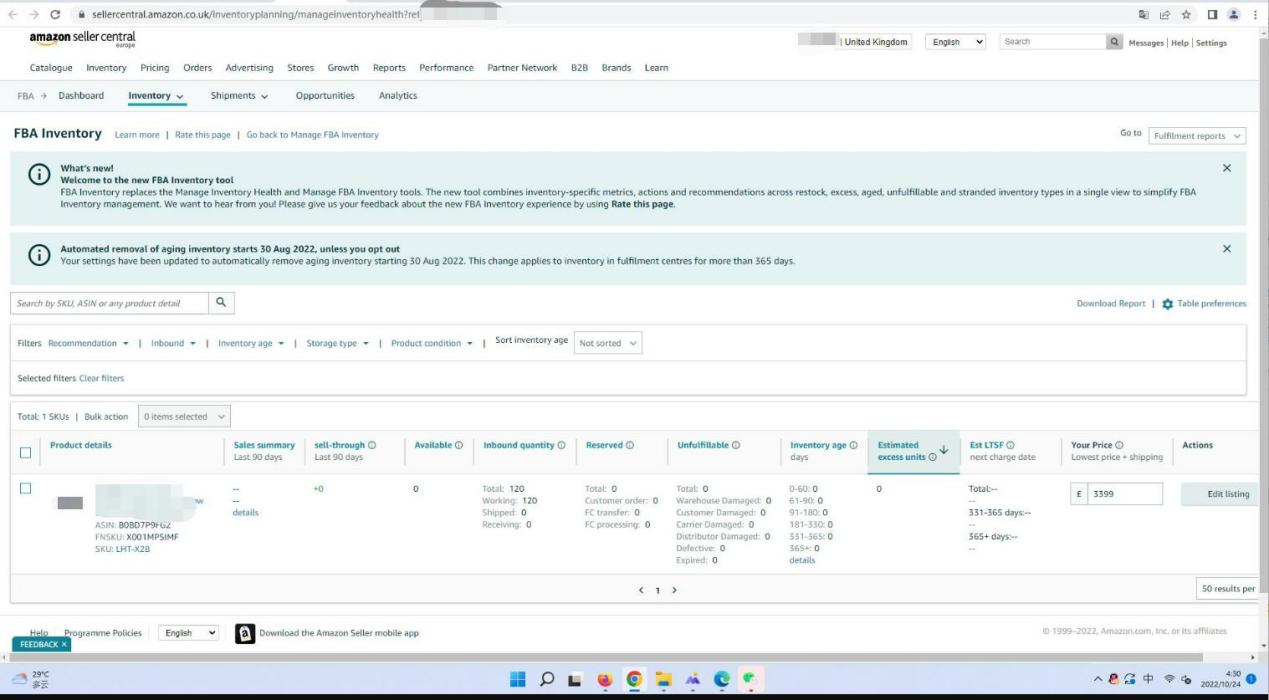This screenshot has height=700, width=1269.
Task: Expand the Recommendation filter
Action: pyautogui.click(x=89, y=343)
